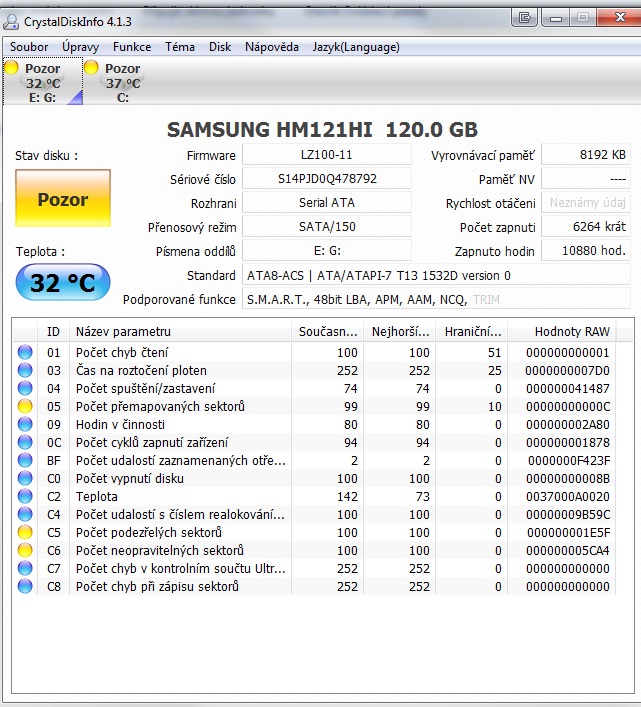Select row Počet přemapovaných sektorů

pos(315,406)
